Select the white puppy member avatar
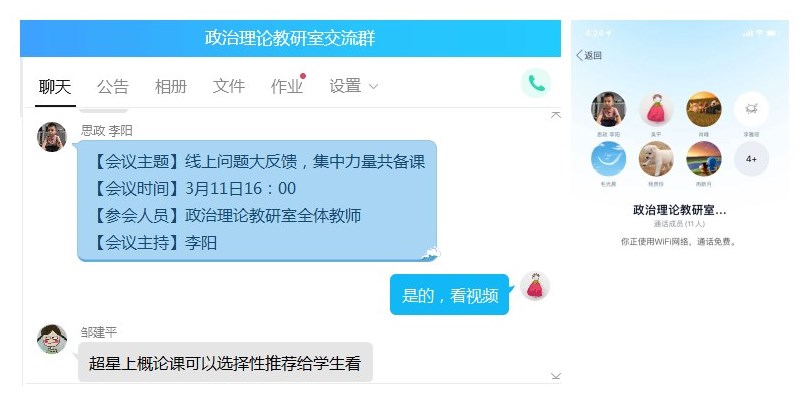Screen dimensions: 809x407 (x=656, y=159)
